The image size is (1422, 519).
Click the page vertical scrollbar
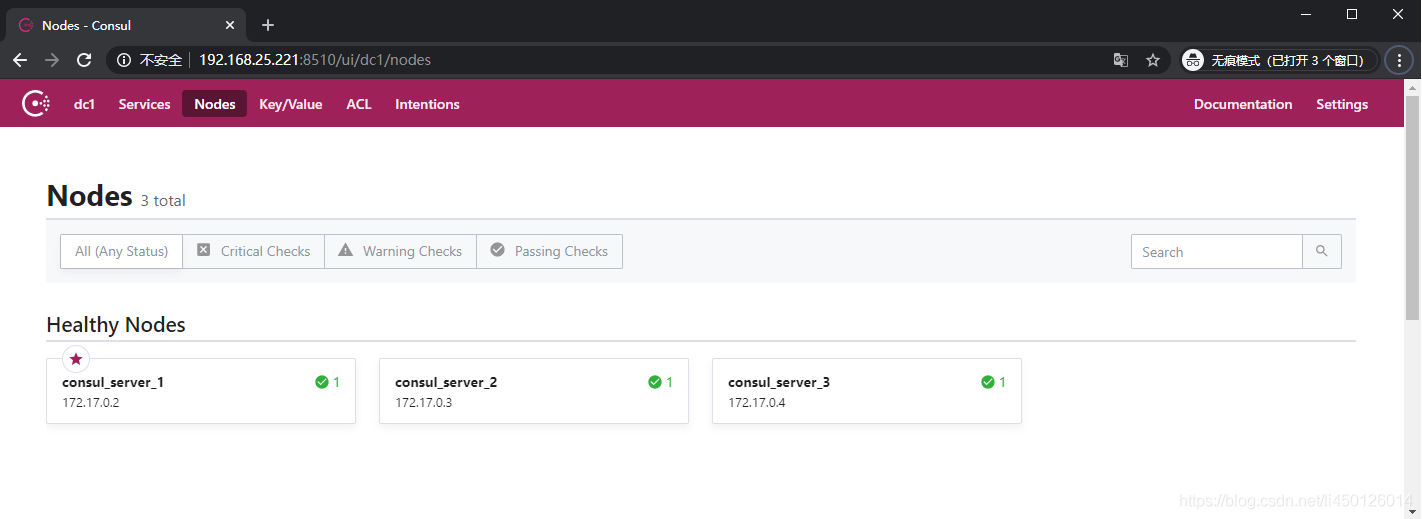coord(1412,208)
